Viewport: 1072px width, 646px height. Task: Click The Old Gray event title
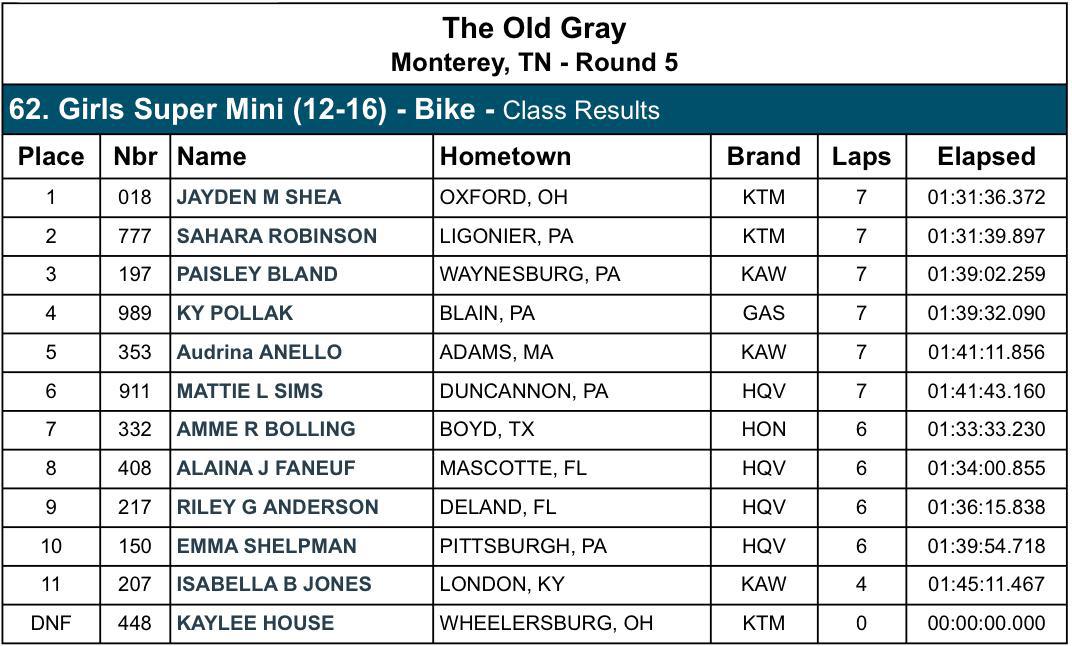coord(535,29)
